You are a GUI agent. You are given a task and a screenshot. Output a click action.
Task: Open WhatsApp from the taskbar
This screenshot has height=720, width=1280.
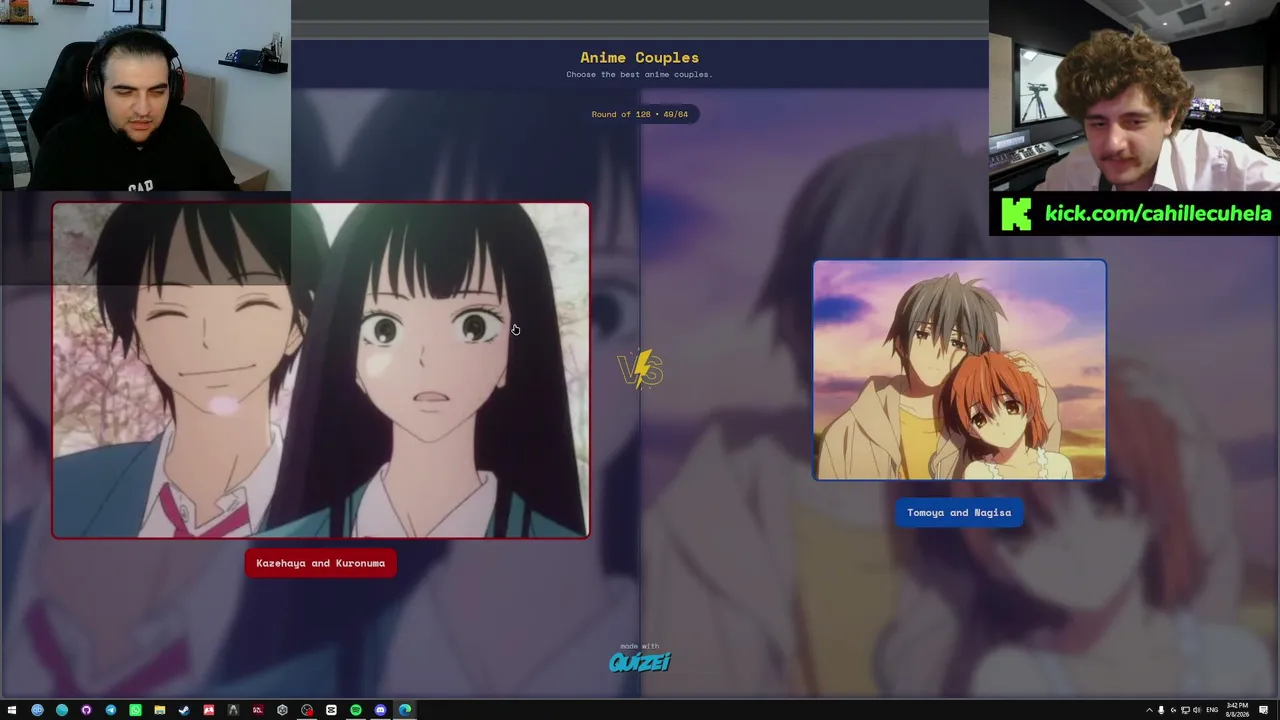135,710
